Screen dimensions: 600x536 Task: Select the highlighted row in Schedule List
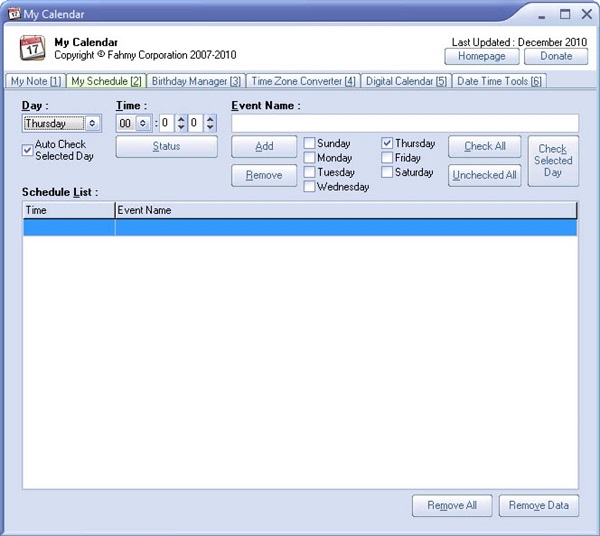pyautogui.click(x=300, y=228)
